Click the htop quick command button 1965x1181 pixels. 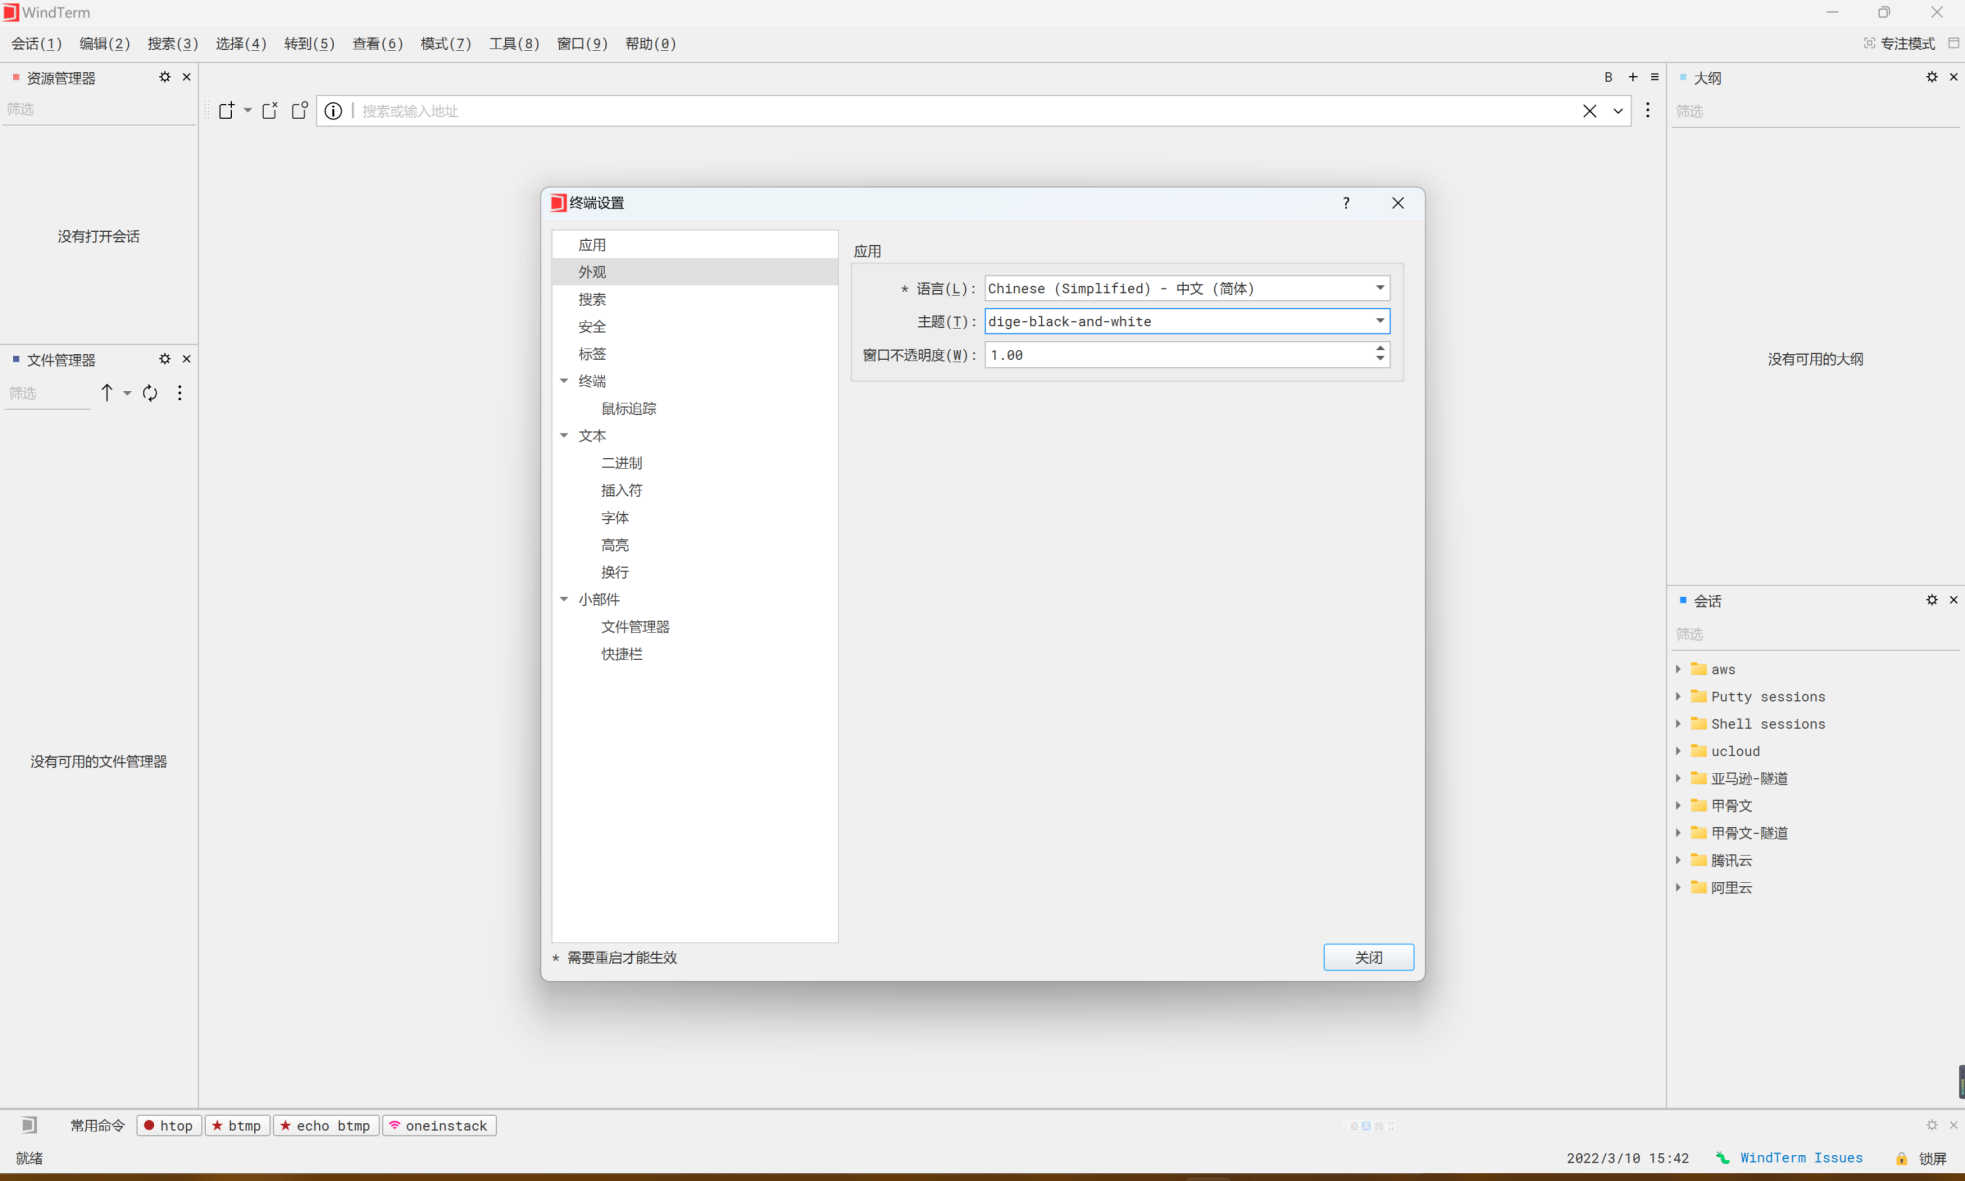[168, 1125]
